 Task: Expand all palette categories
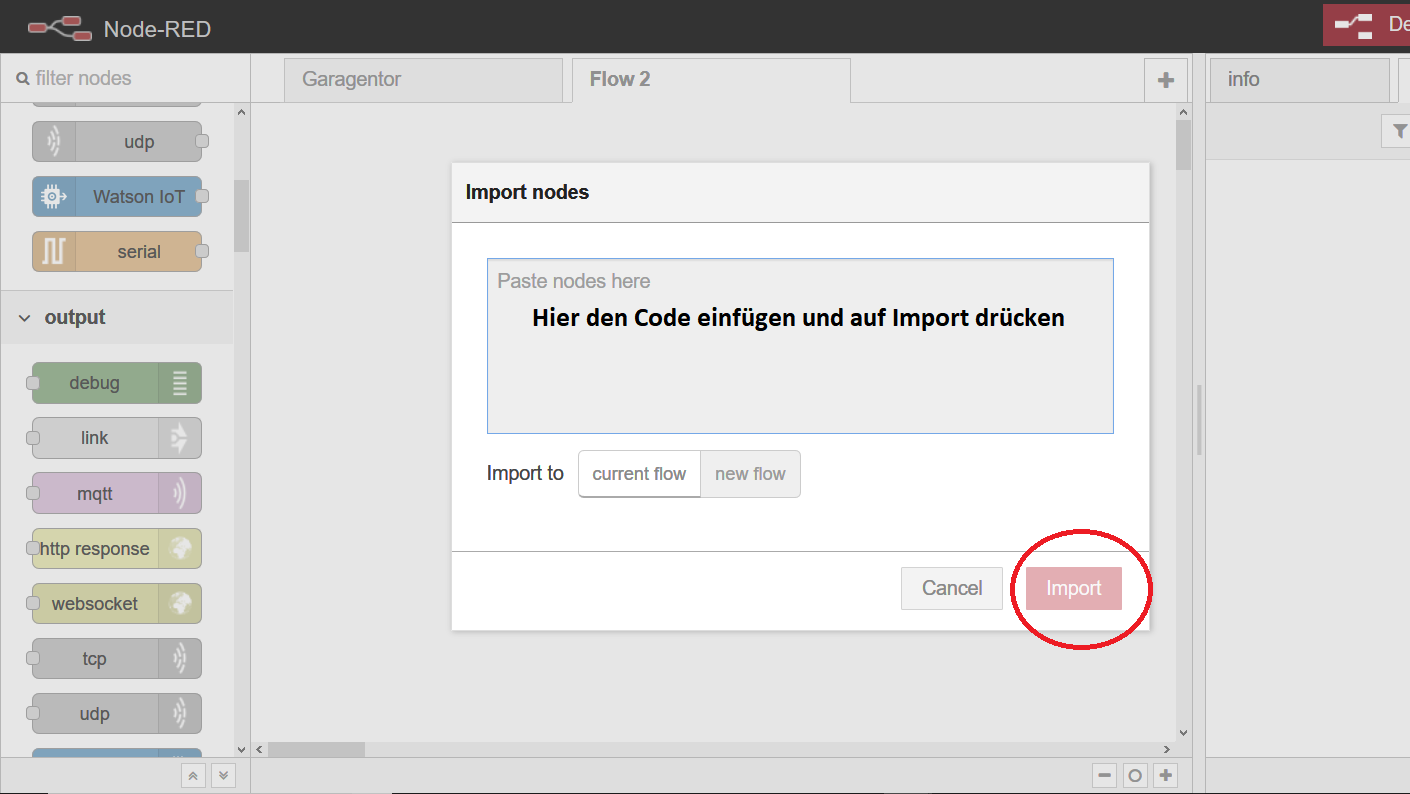point(223,775)
